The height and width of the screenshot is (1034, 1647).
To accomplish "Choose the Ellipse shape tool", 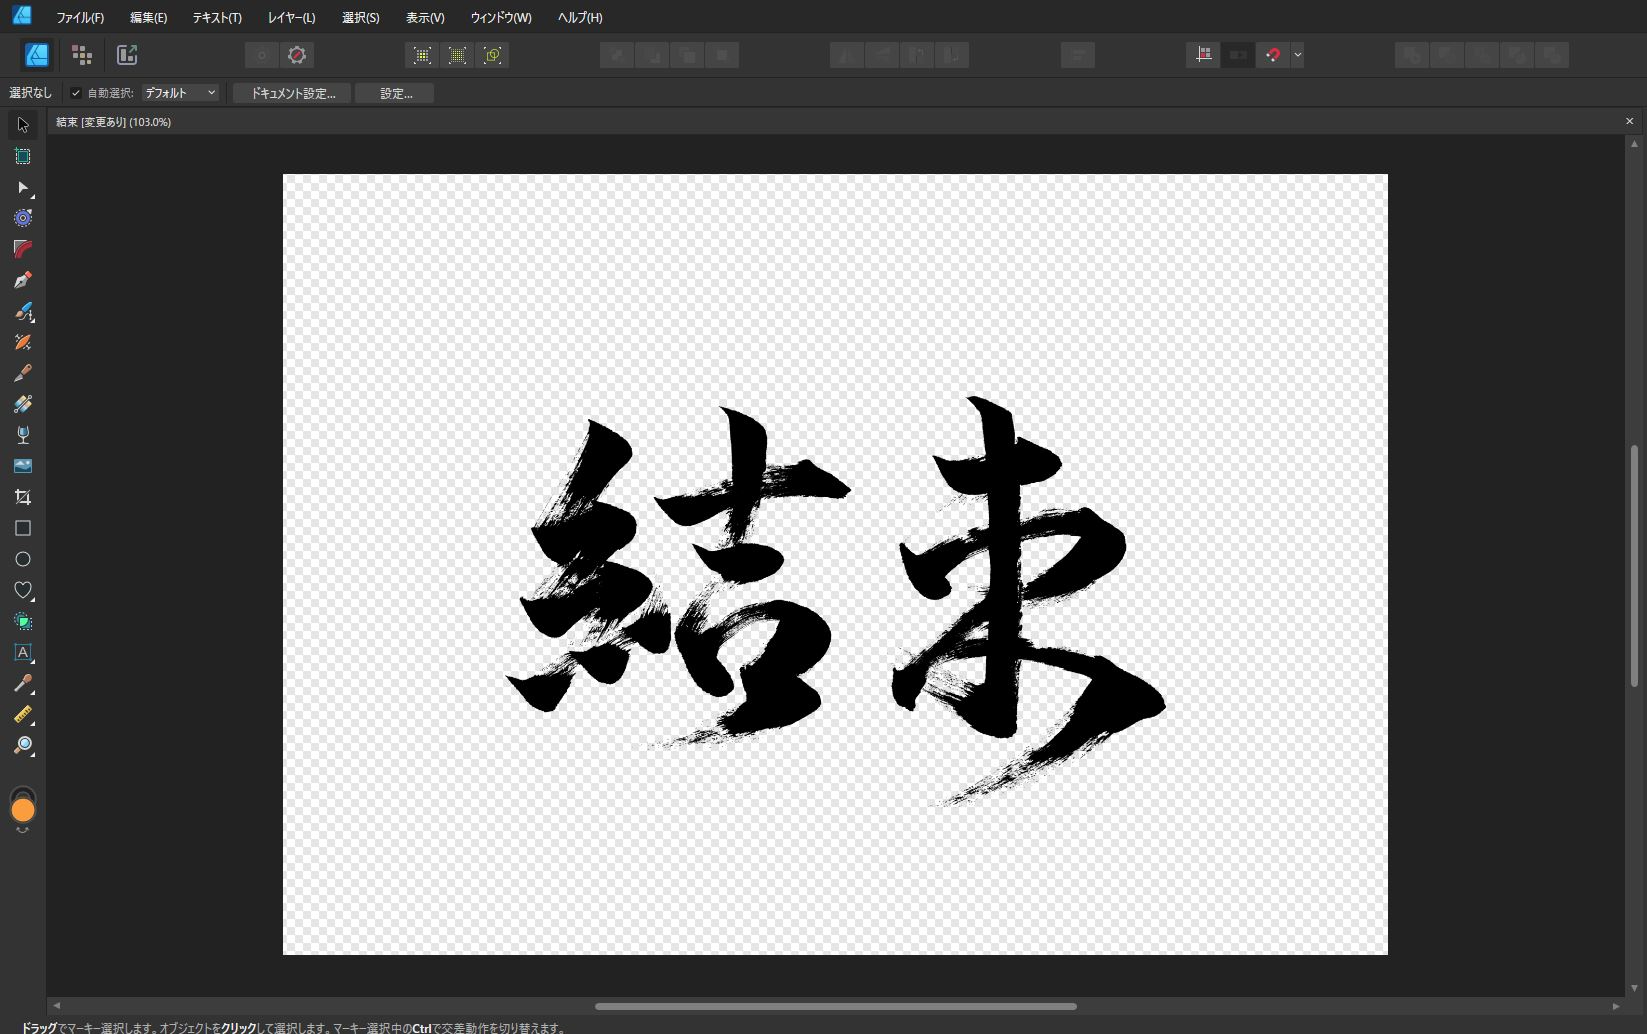I will point(23,559).
